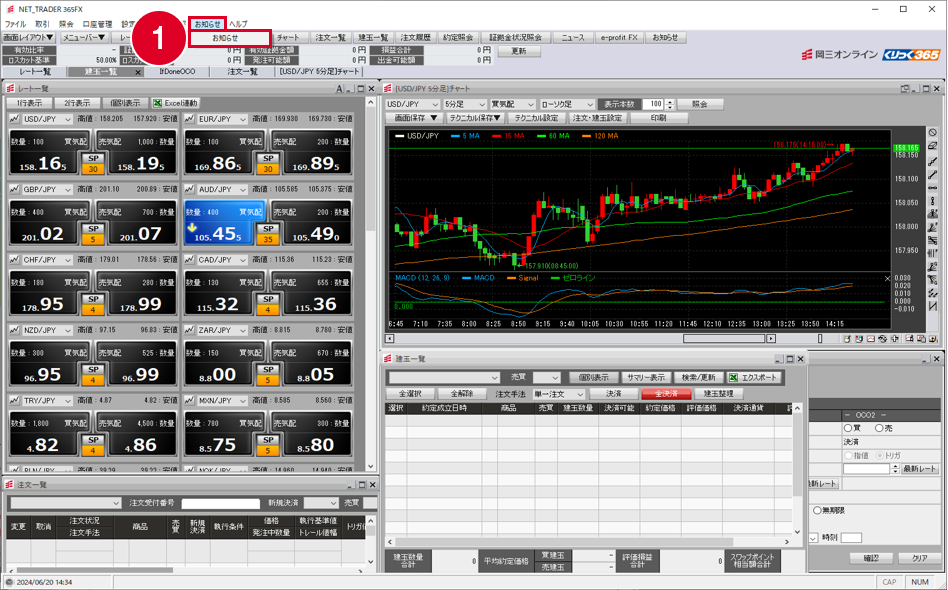Select the prohibit/cancel drawing tool in chart sidebar
948x590 pixels.
pos(933,132)
